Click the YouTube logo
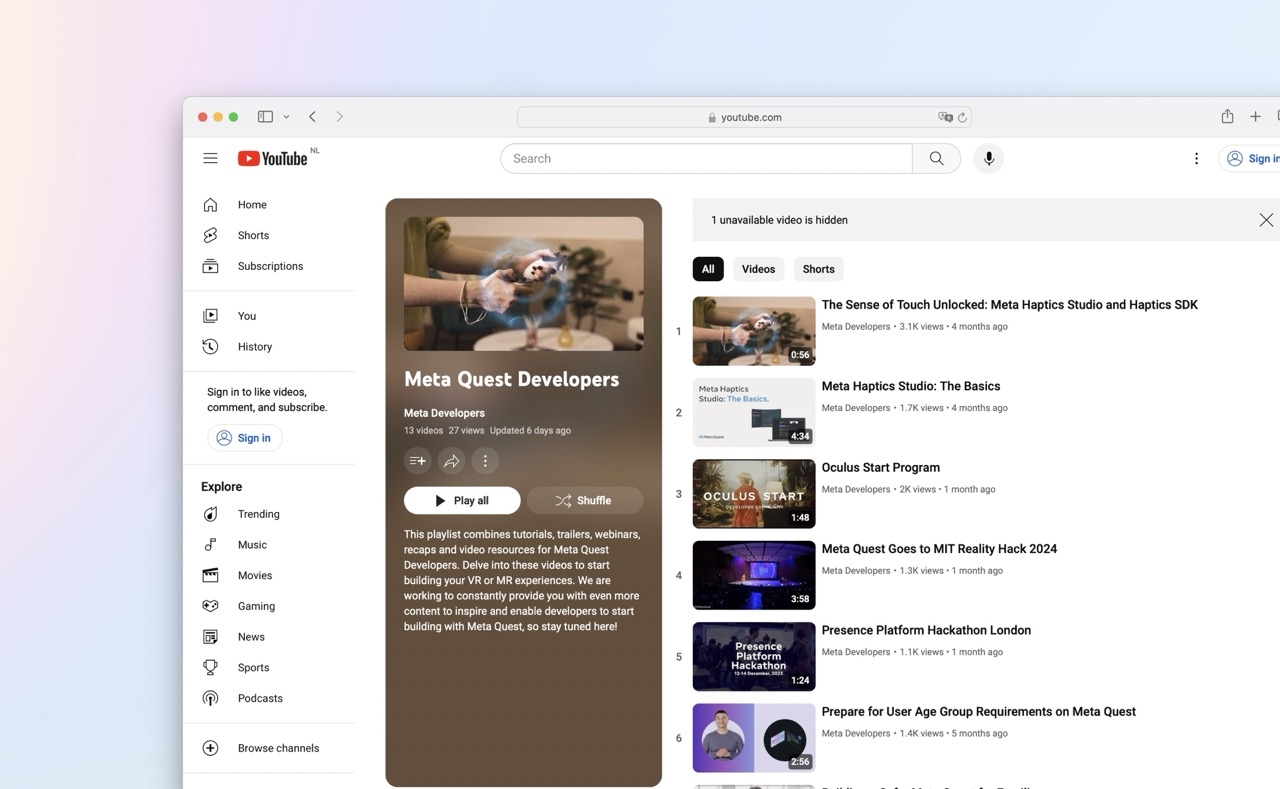 [x=273, y=158]
